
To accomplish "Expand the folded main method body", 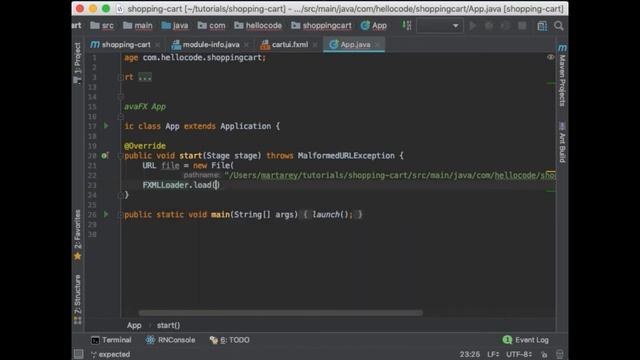I will coord(120,215).
